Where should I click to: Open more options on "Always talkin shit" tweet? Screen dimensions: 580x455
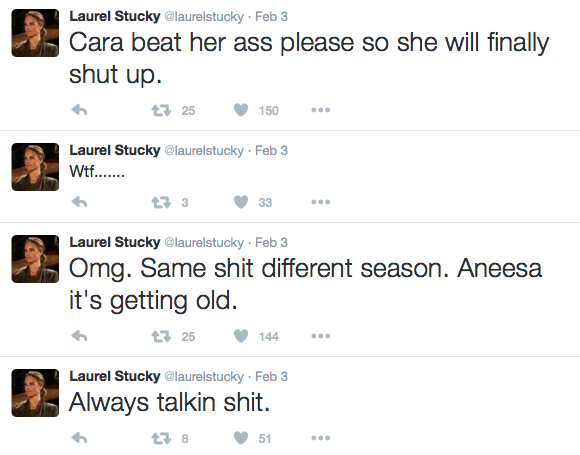(321, 438)
